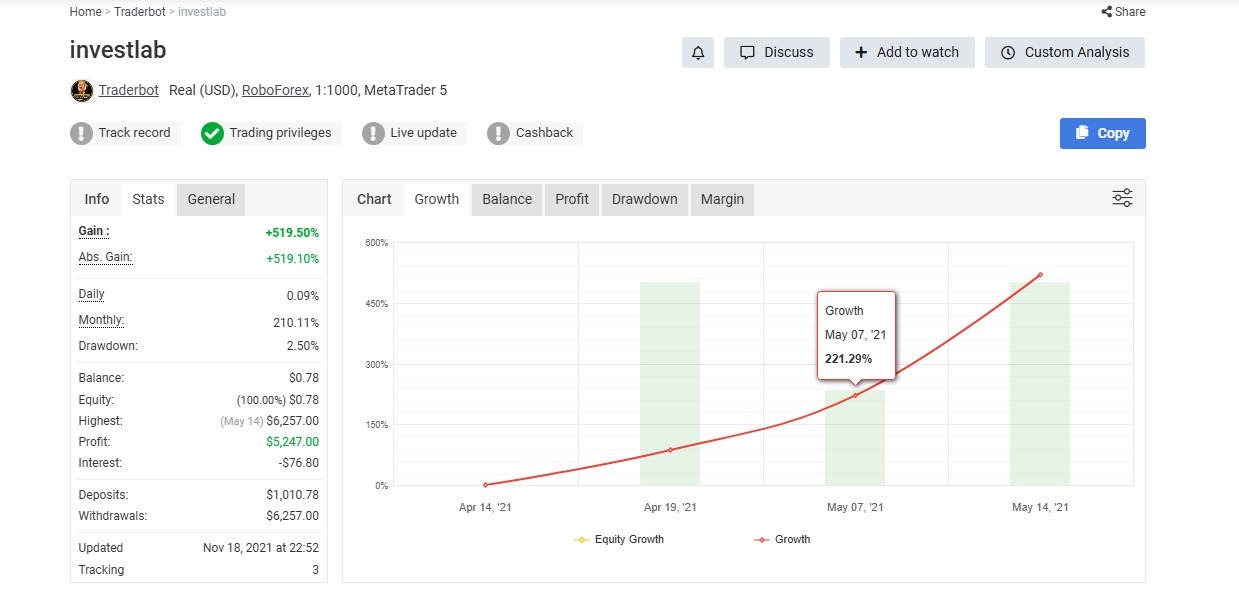Click the $6,257.00 withdrawals value
Image resolution: width=1239 pixels, height=600 pixels.
coord(293,516)
